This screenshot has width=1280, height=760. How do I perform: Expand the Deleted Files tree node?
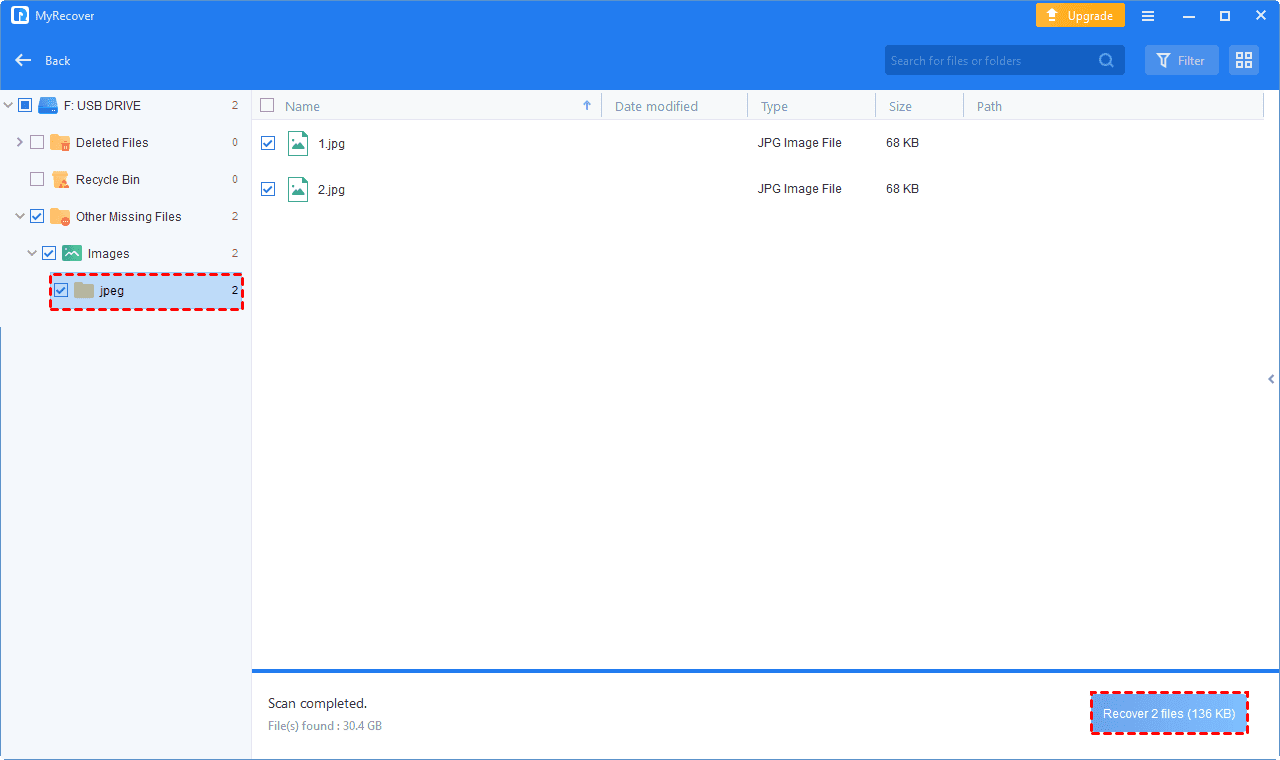20,142
